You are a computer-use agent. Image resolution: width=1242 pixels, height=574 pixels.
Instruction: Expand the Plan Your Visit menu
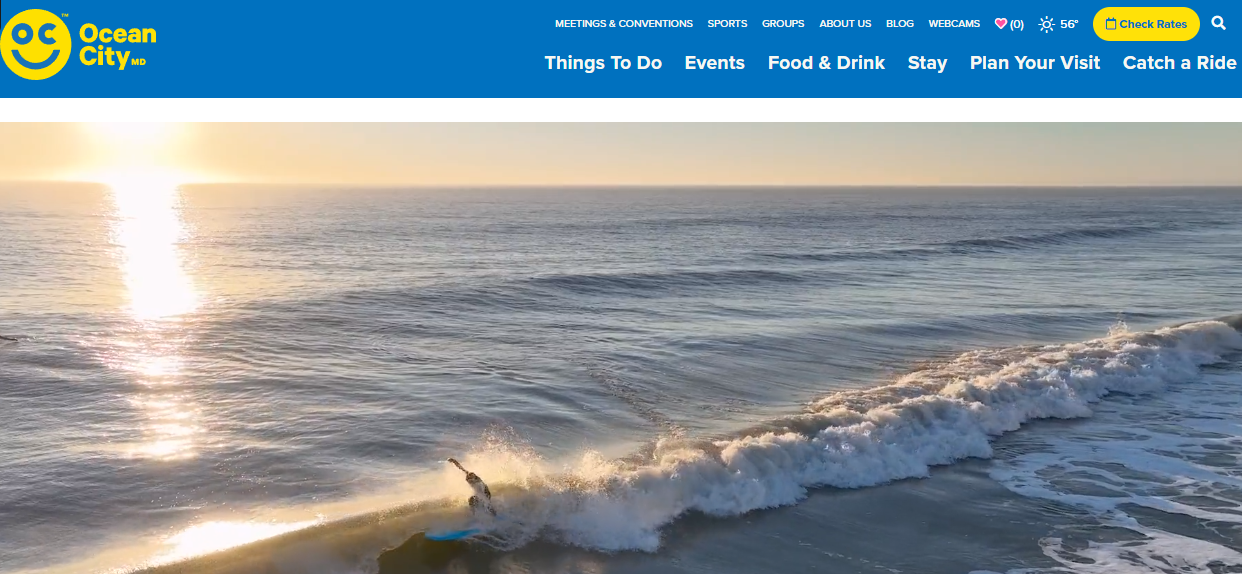pos(1035,63)
